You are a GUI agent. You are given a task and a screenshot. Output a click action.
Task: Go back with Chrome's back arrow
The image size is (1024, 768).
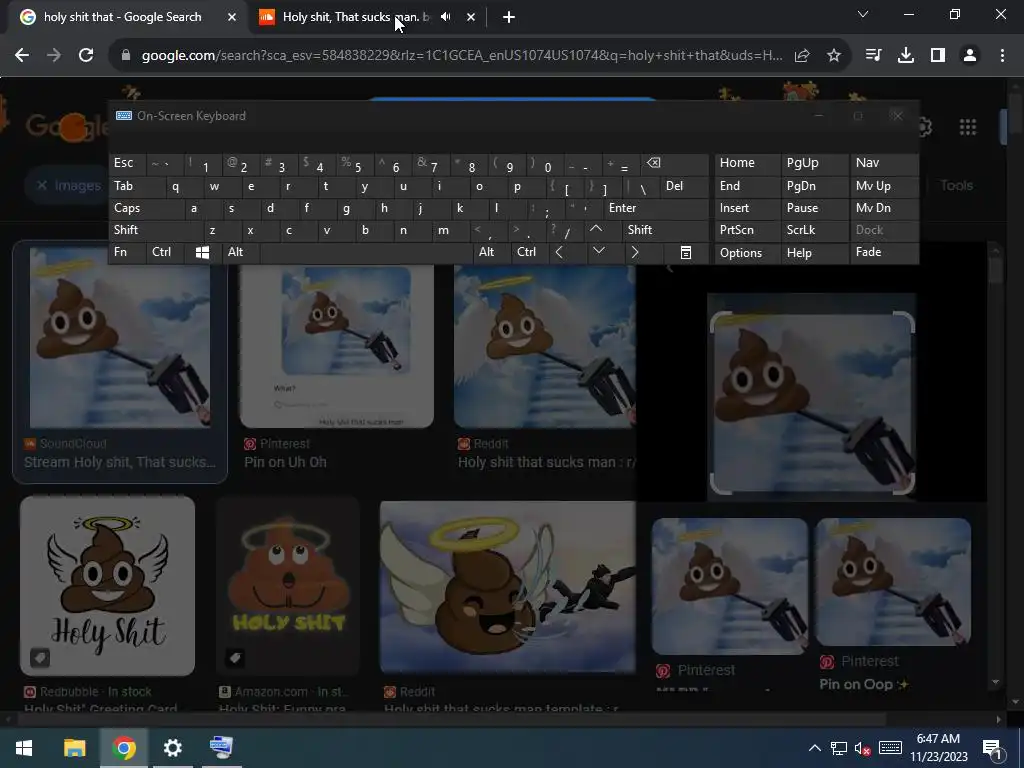22,56
